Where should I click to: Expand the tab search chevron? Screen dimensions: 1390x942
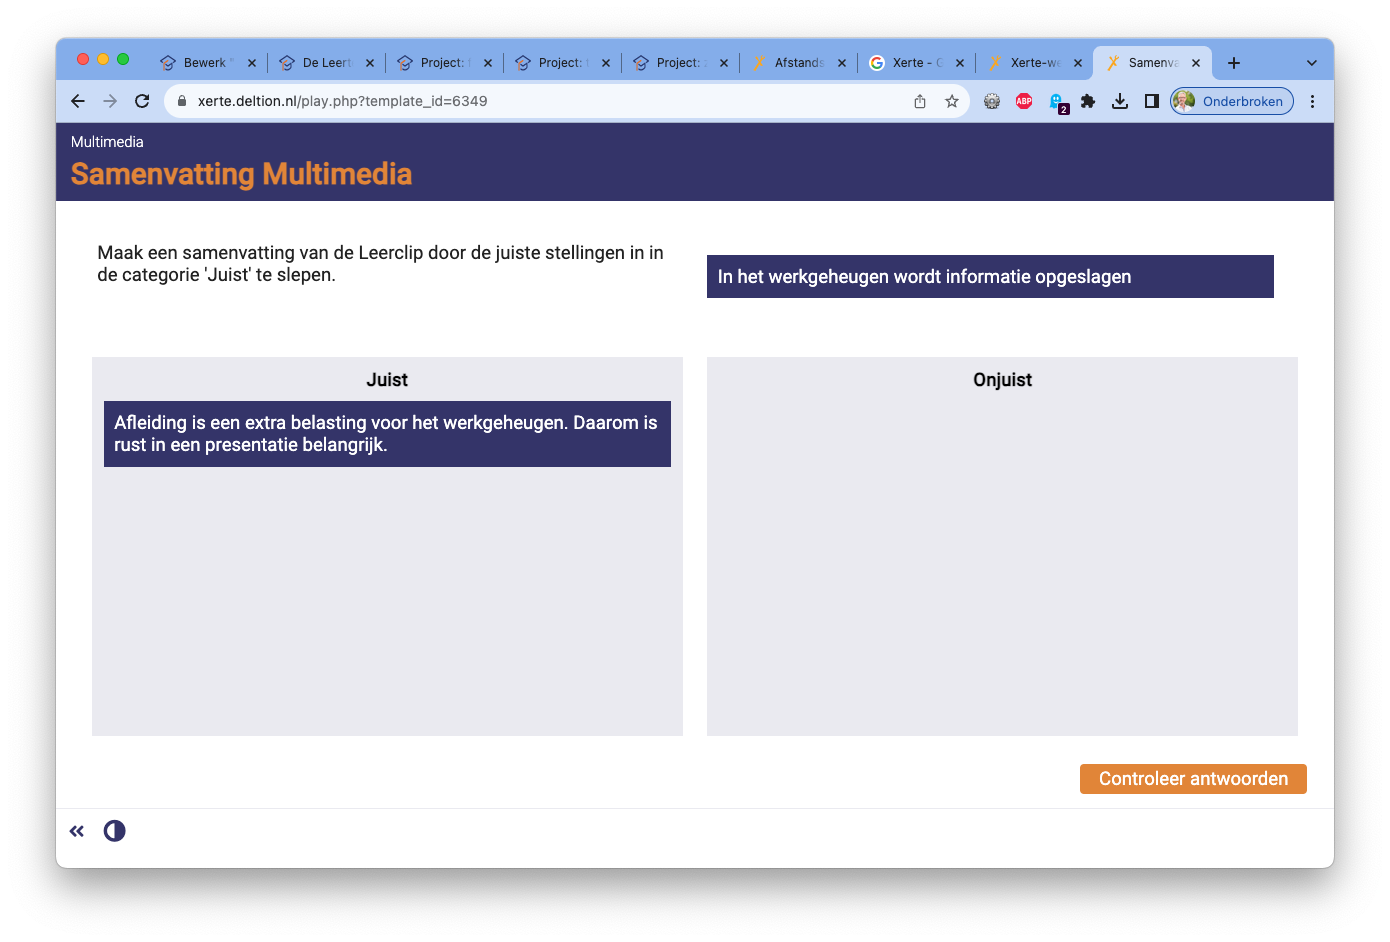(x=1312, y=63)
